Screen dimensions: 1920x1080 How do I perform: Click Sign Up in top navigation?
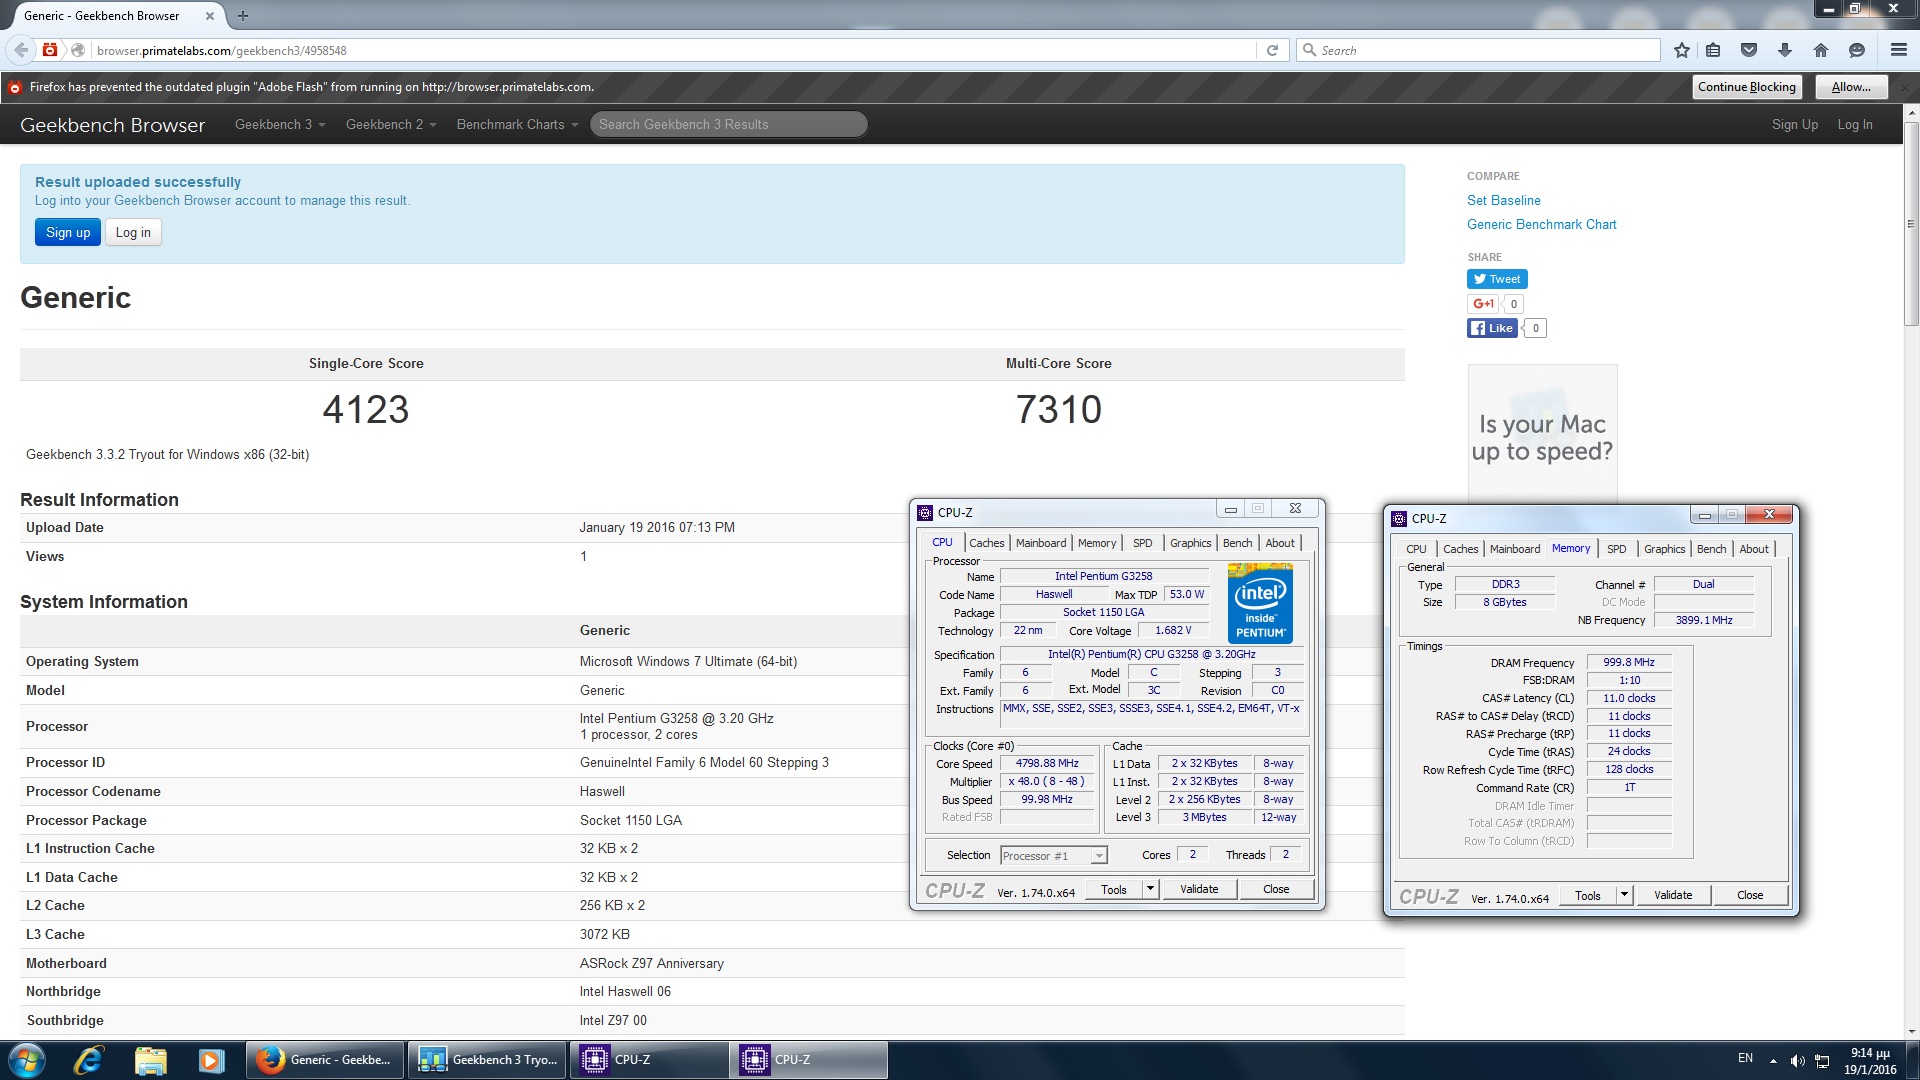coord(1795,124)
